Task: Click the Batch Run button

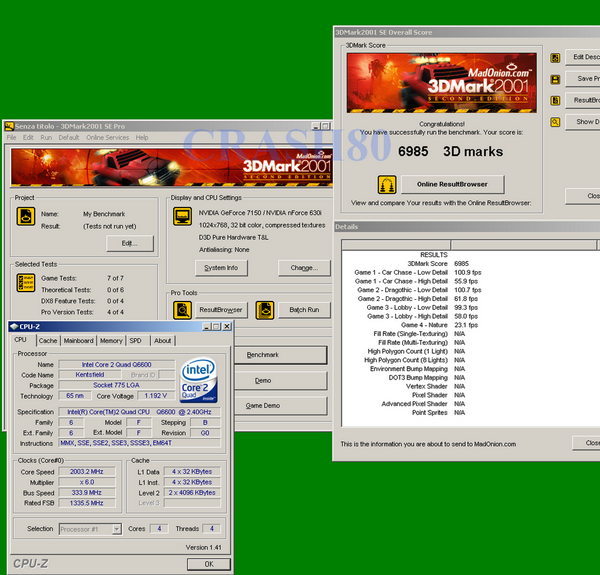Action: [304, 310]
